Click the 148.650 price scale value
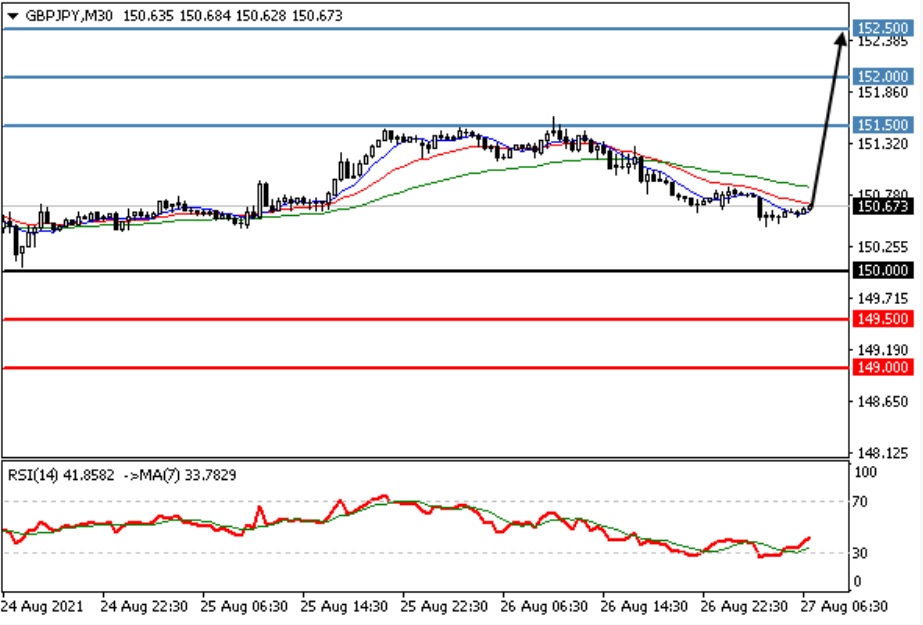The image size is (923, 625). point(883,402)
